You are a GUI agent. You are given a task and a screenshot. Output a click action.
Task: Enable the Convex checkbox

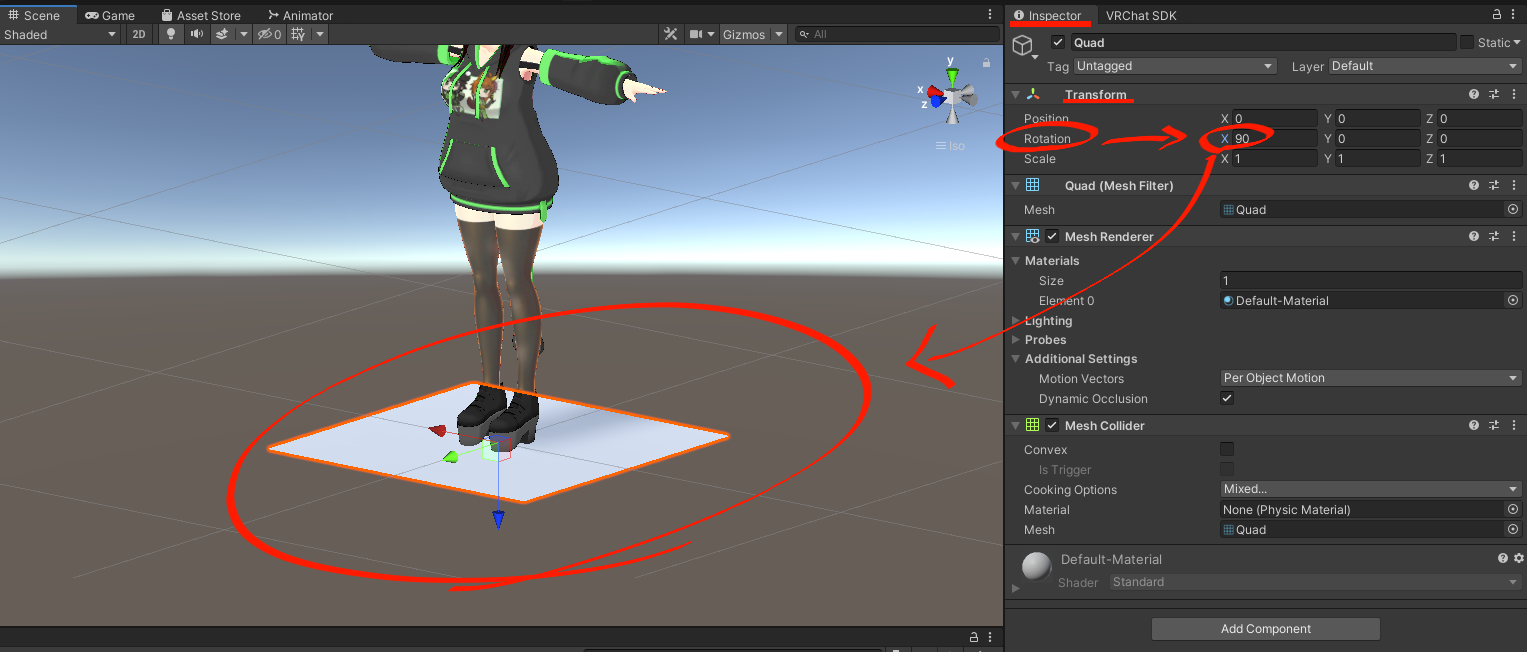tap(1227, 450)
